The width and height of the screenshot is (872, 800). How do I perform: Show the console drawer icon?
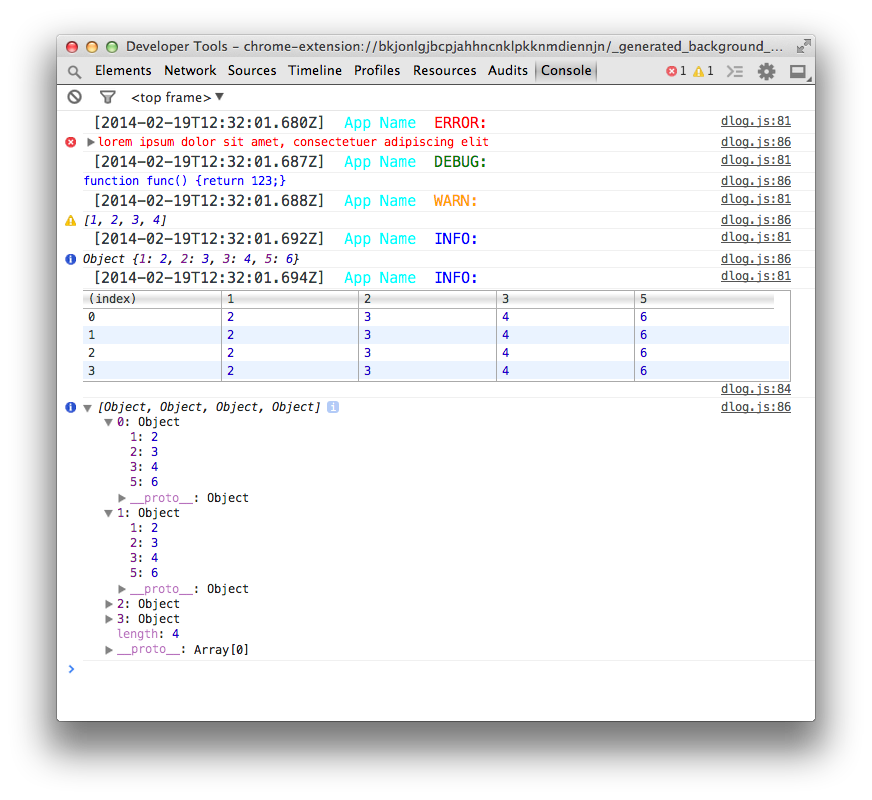click(x=735, y=71)
